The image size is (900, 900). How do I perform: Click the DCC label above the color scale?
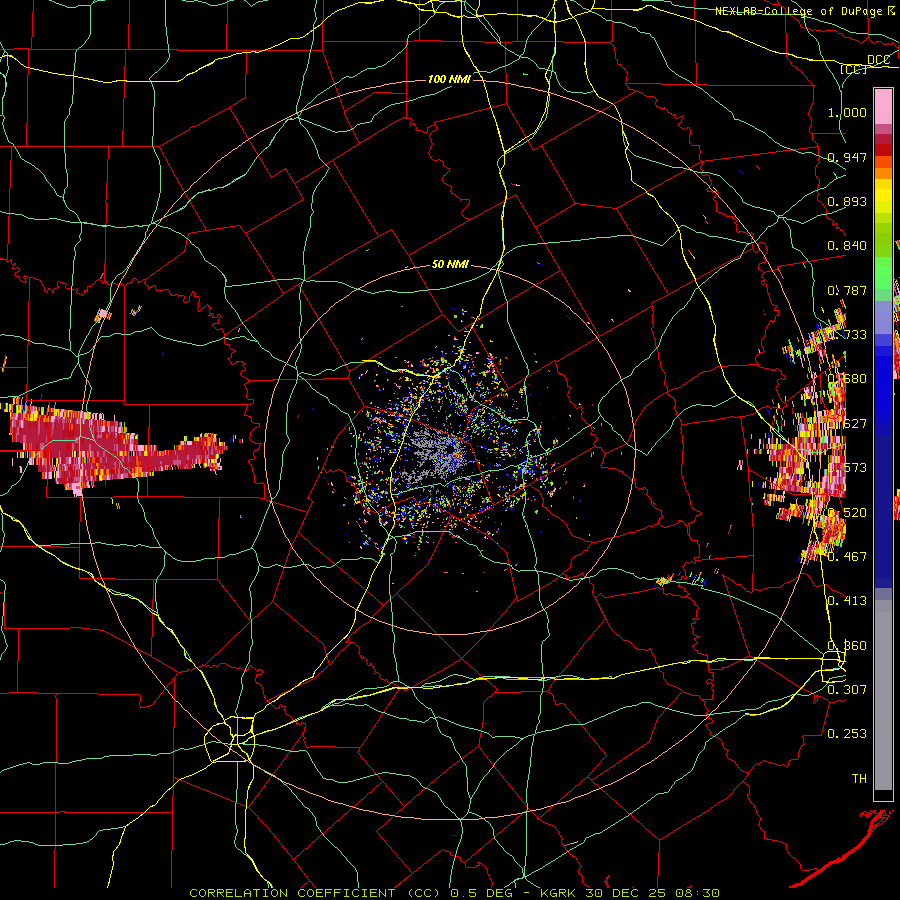(x=878, y=59)
